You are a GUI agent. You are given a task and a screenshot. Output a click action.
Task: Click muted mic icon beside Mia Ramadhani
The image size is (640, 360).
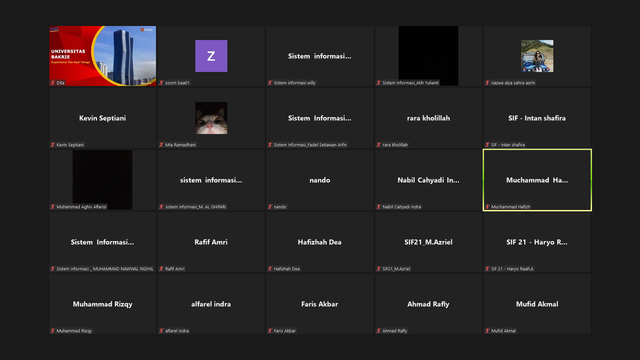tap(161, 144)
